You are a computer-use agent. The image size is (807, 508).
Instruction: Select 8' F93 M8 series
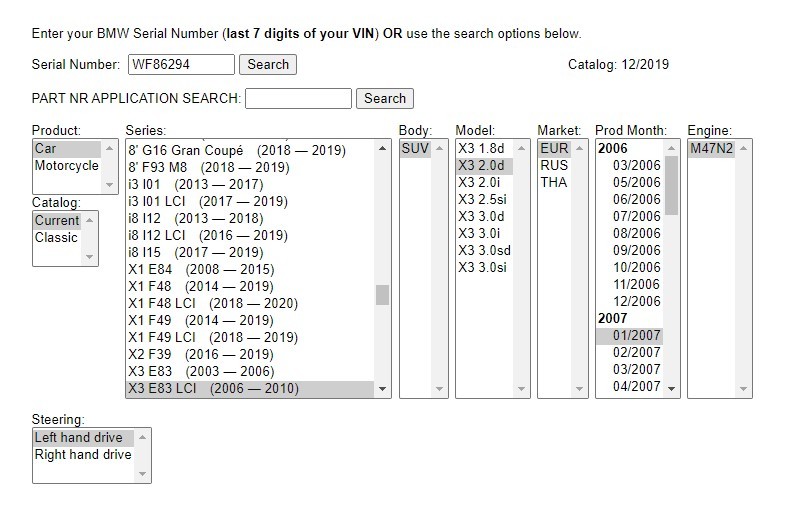[x=251, y=167]
